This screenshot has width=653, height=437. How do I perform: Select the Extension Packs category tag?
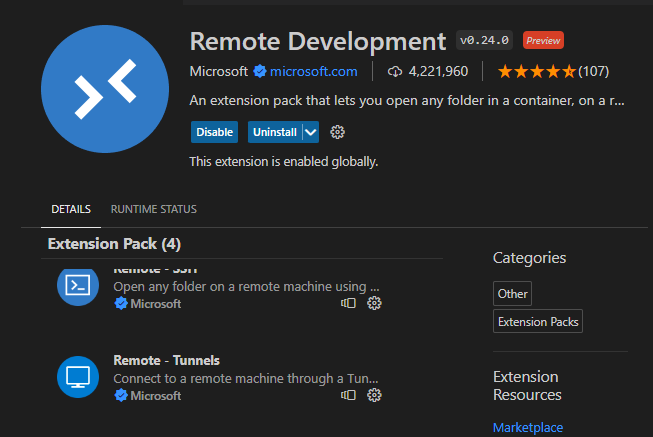click(538, 322)
